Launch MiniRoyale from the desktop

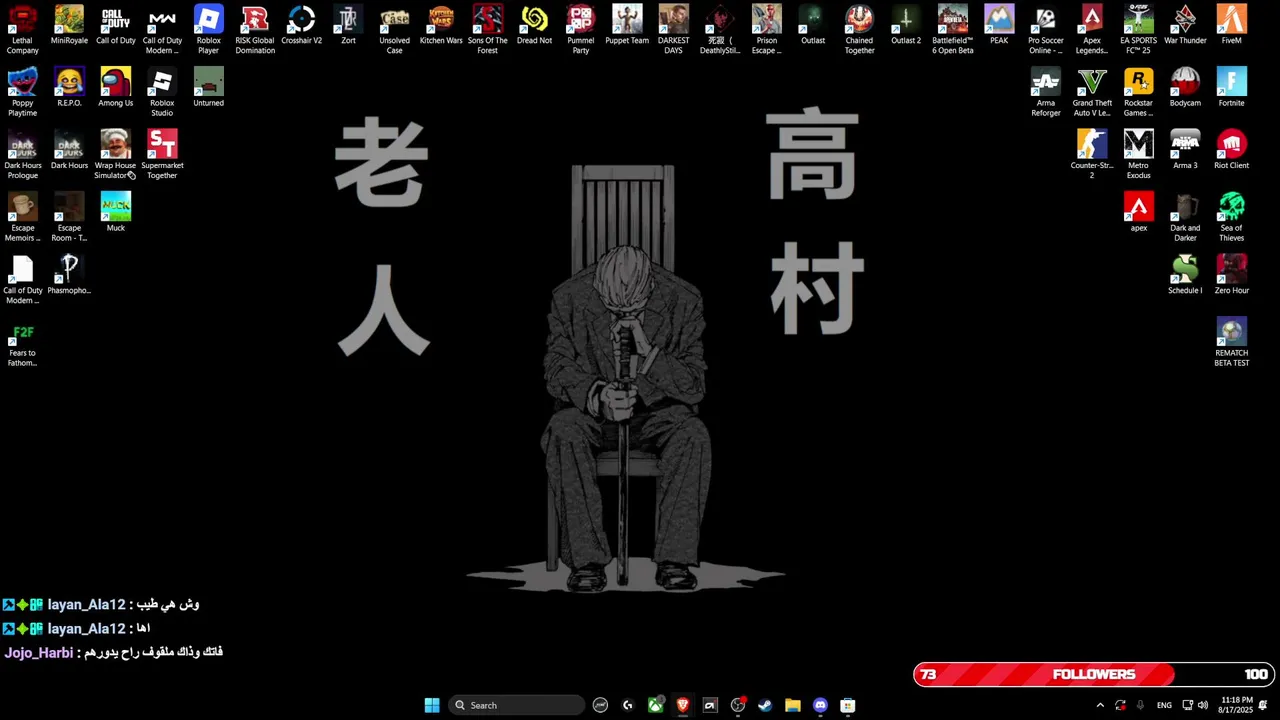69,25
